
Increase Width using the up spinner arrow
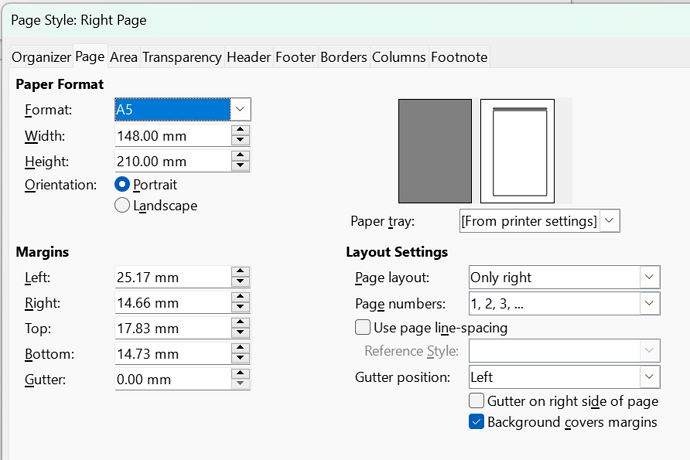tap(240, 130)
